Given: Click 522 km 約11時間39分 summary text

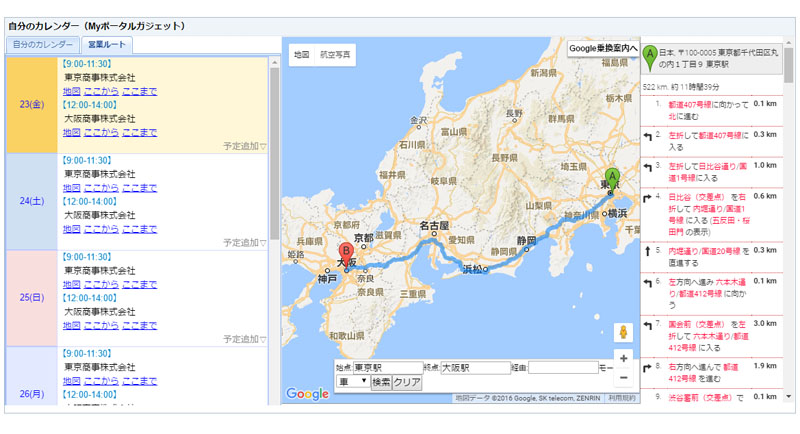Looking at the screenshot, I should 681,87.
